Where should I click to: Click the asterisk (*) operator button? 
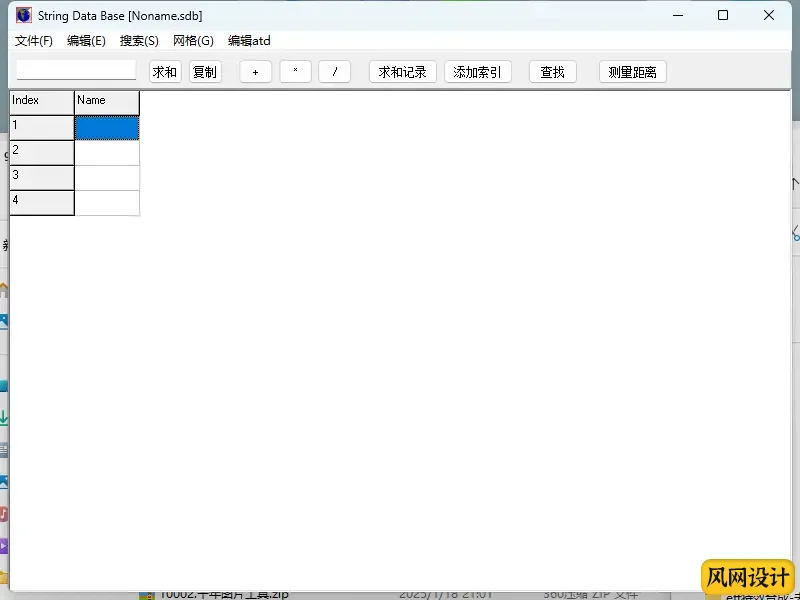295,72
